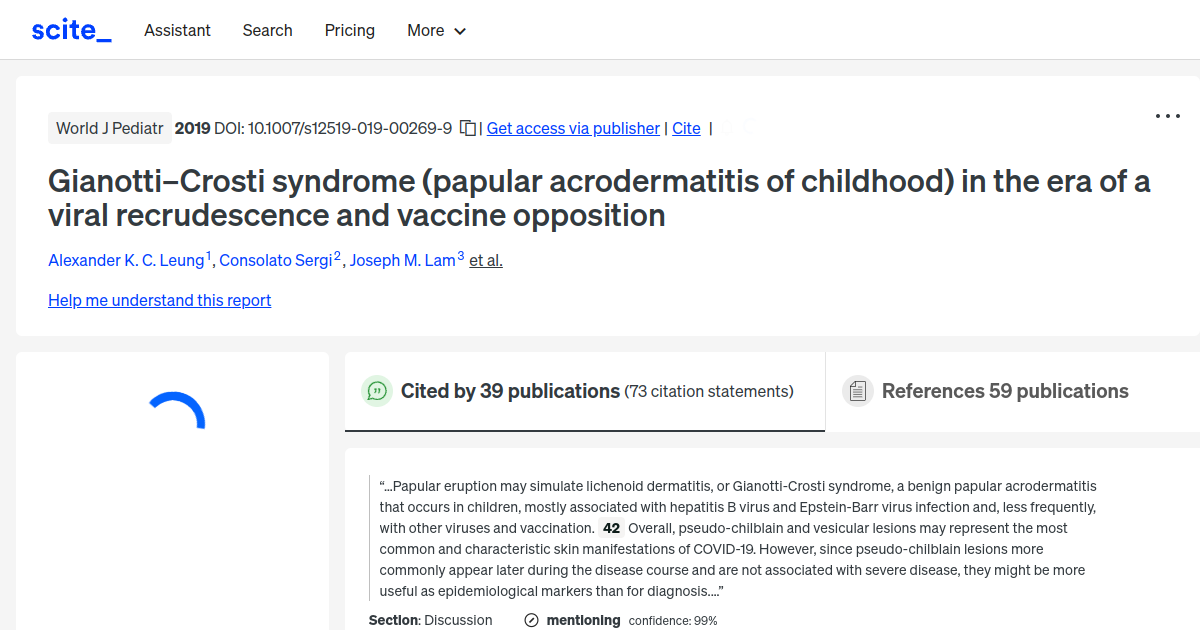This screenshot has height=630, width=1200.
Task: Click the document icon beside References
Action: point(858,390)
